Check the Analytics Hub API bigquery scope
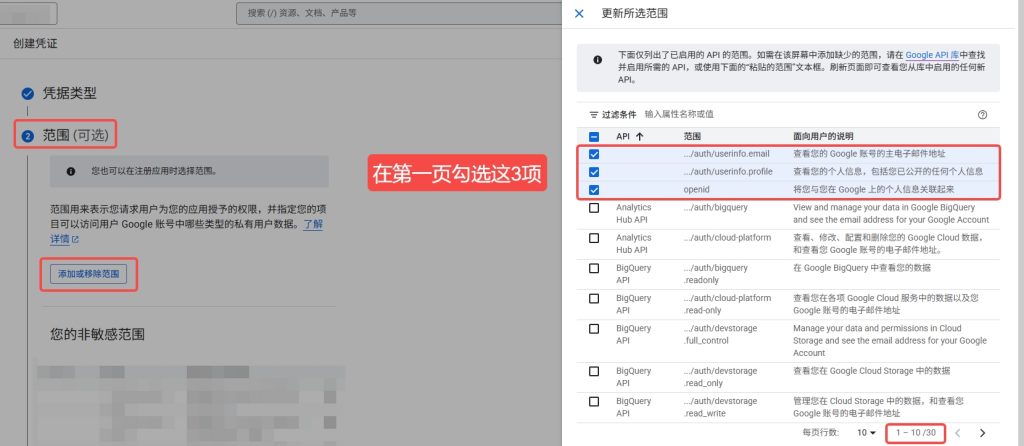Image resolution: width=1024 pixels, height=446 pixels. tap(594, 208)
